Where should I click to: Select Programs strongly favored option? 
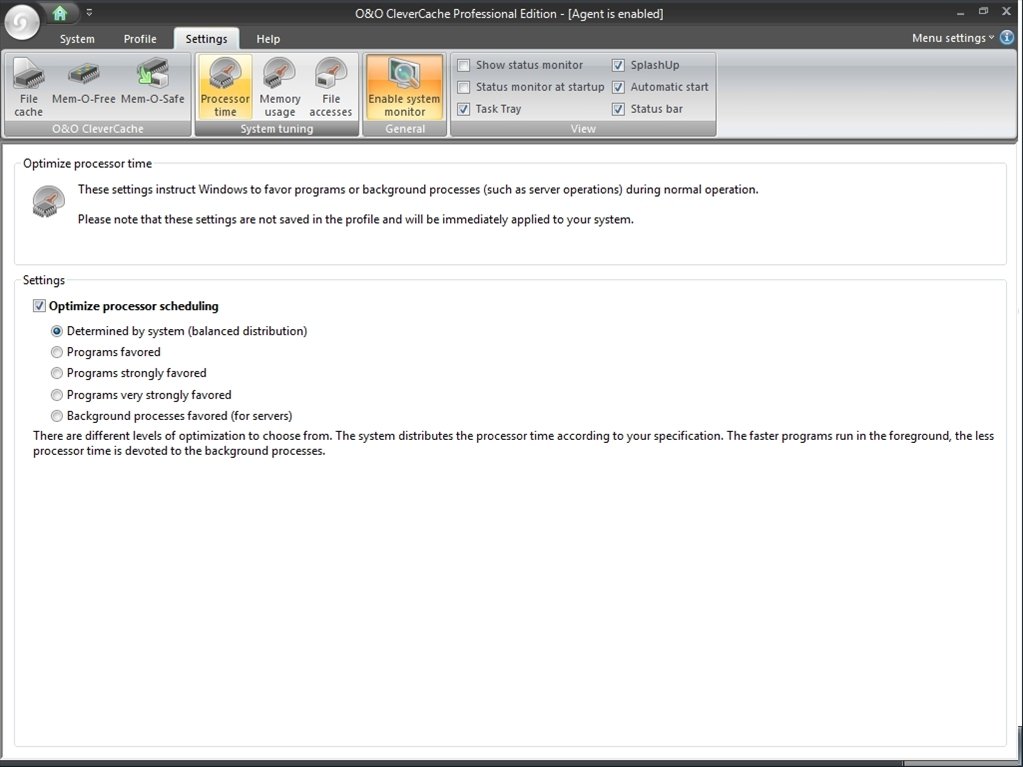[x=57, y=373]
